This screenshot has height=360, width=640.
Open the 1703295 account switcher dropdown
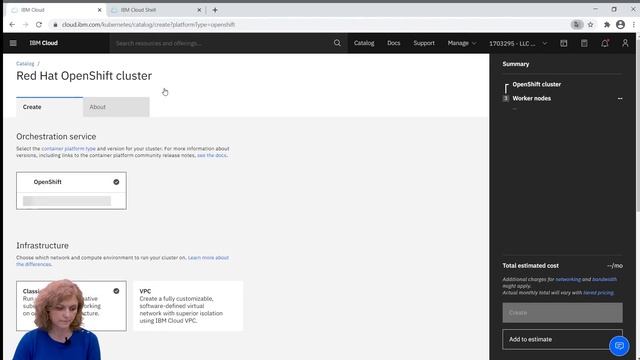coord(518,43)
